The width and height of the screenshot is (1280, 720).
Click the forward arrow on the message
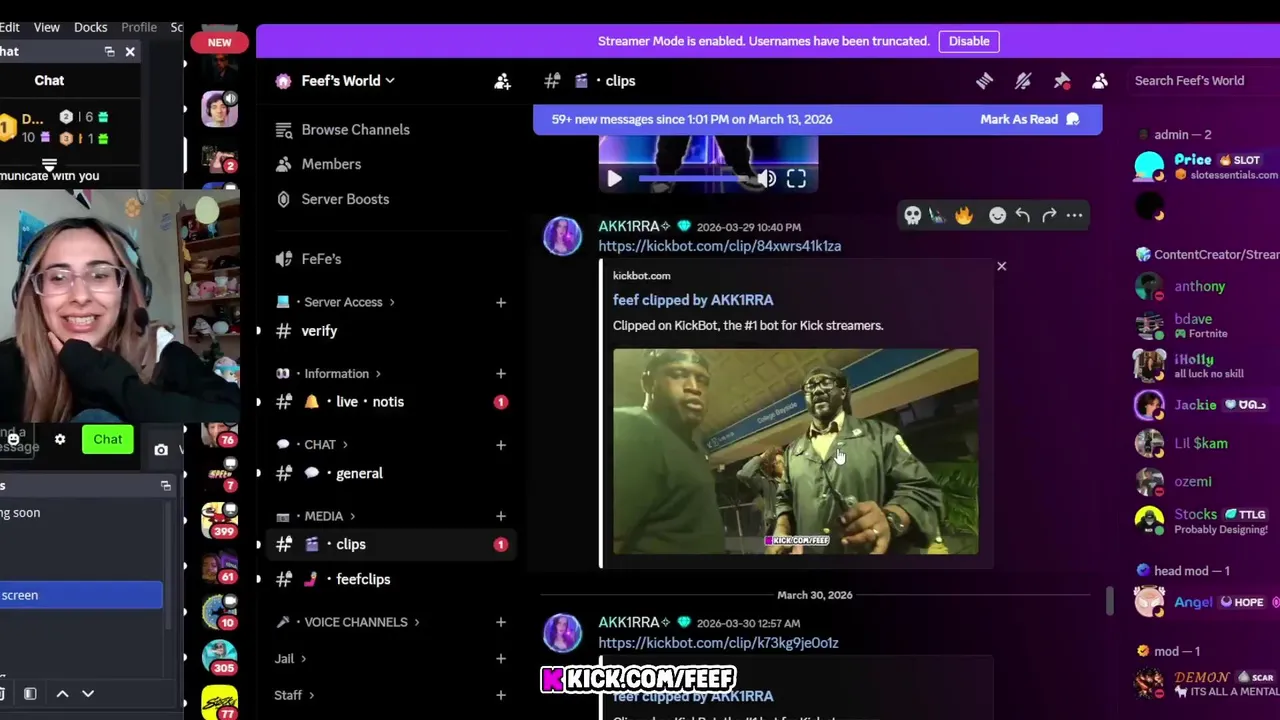click(1049, 215)
